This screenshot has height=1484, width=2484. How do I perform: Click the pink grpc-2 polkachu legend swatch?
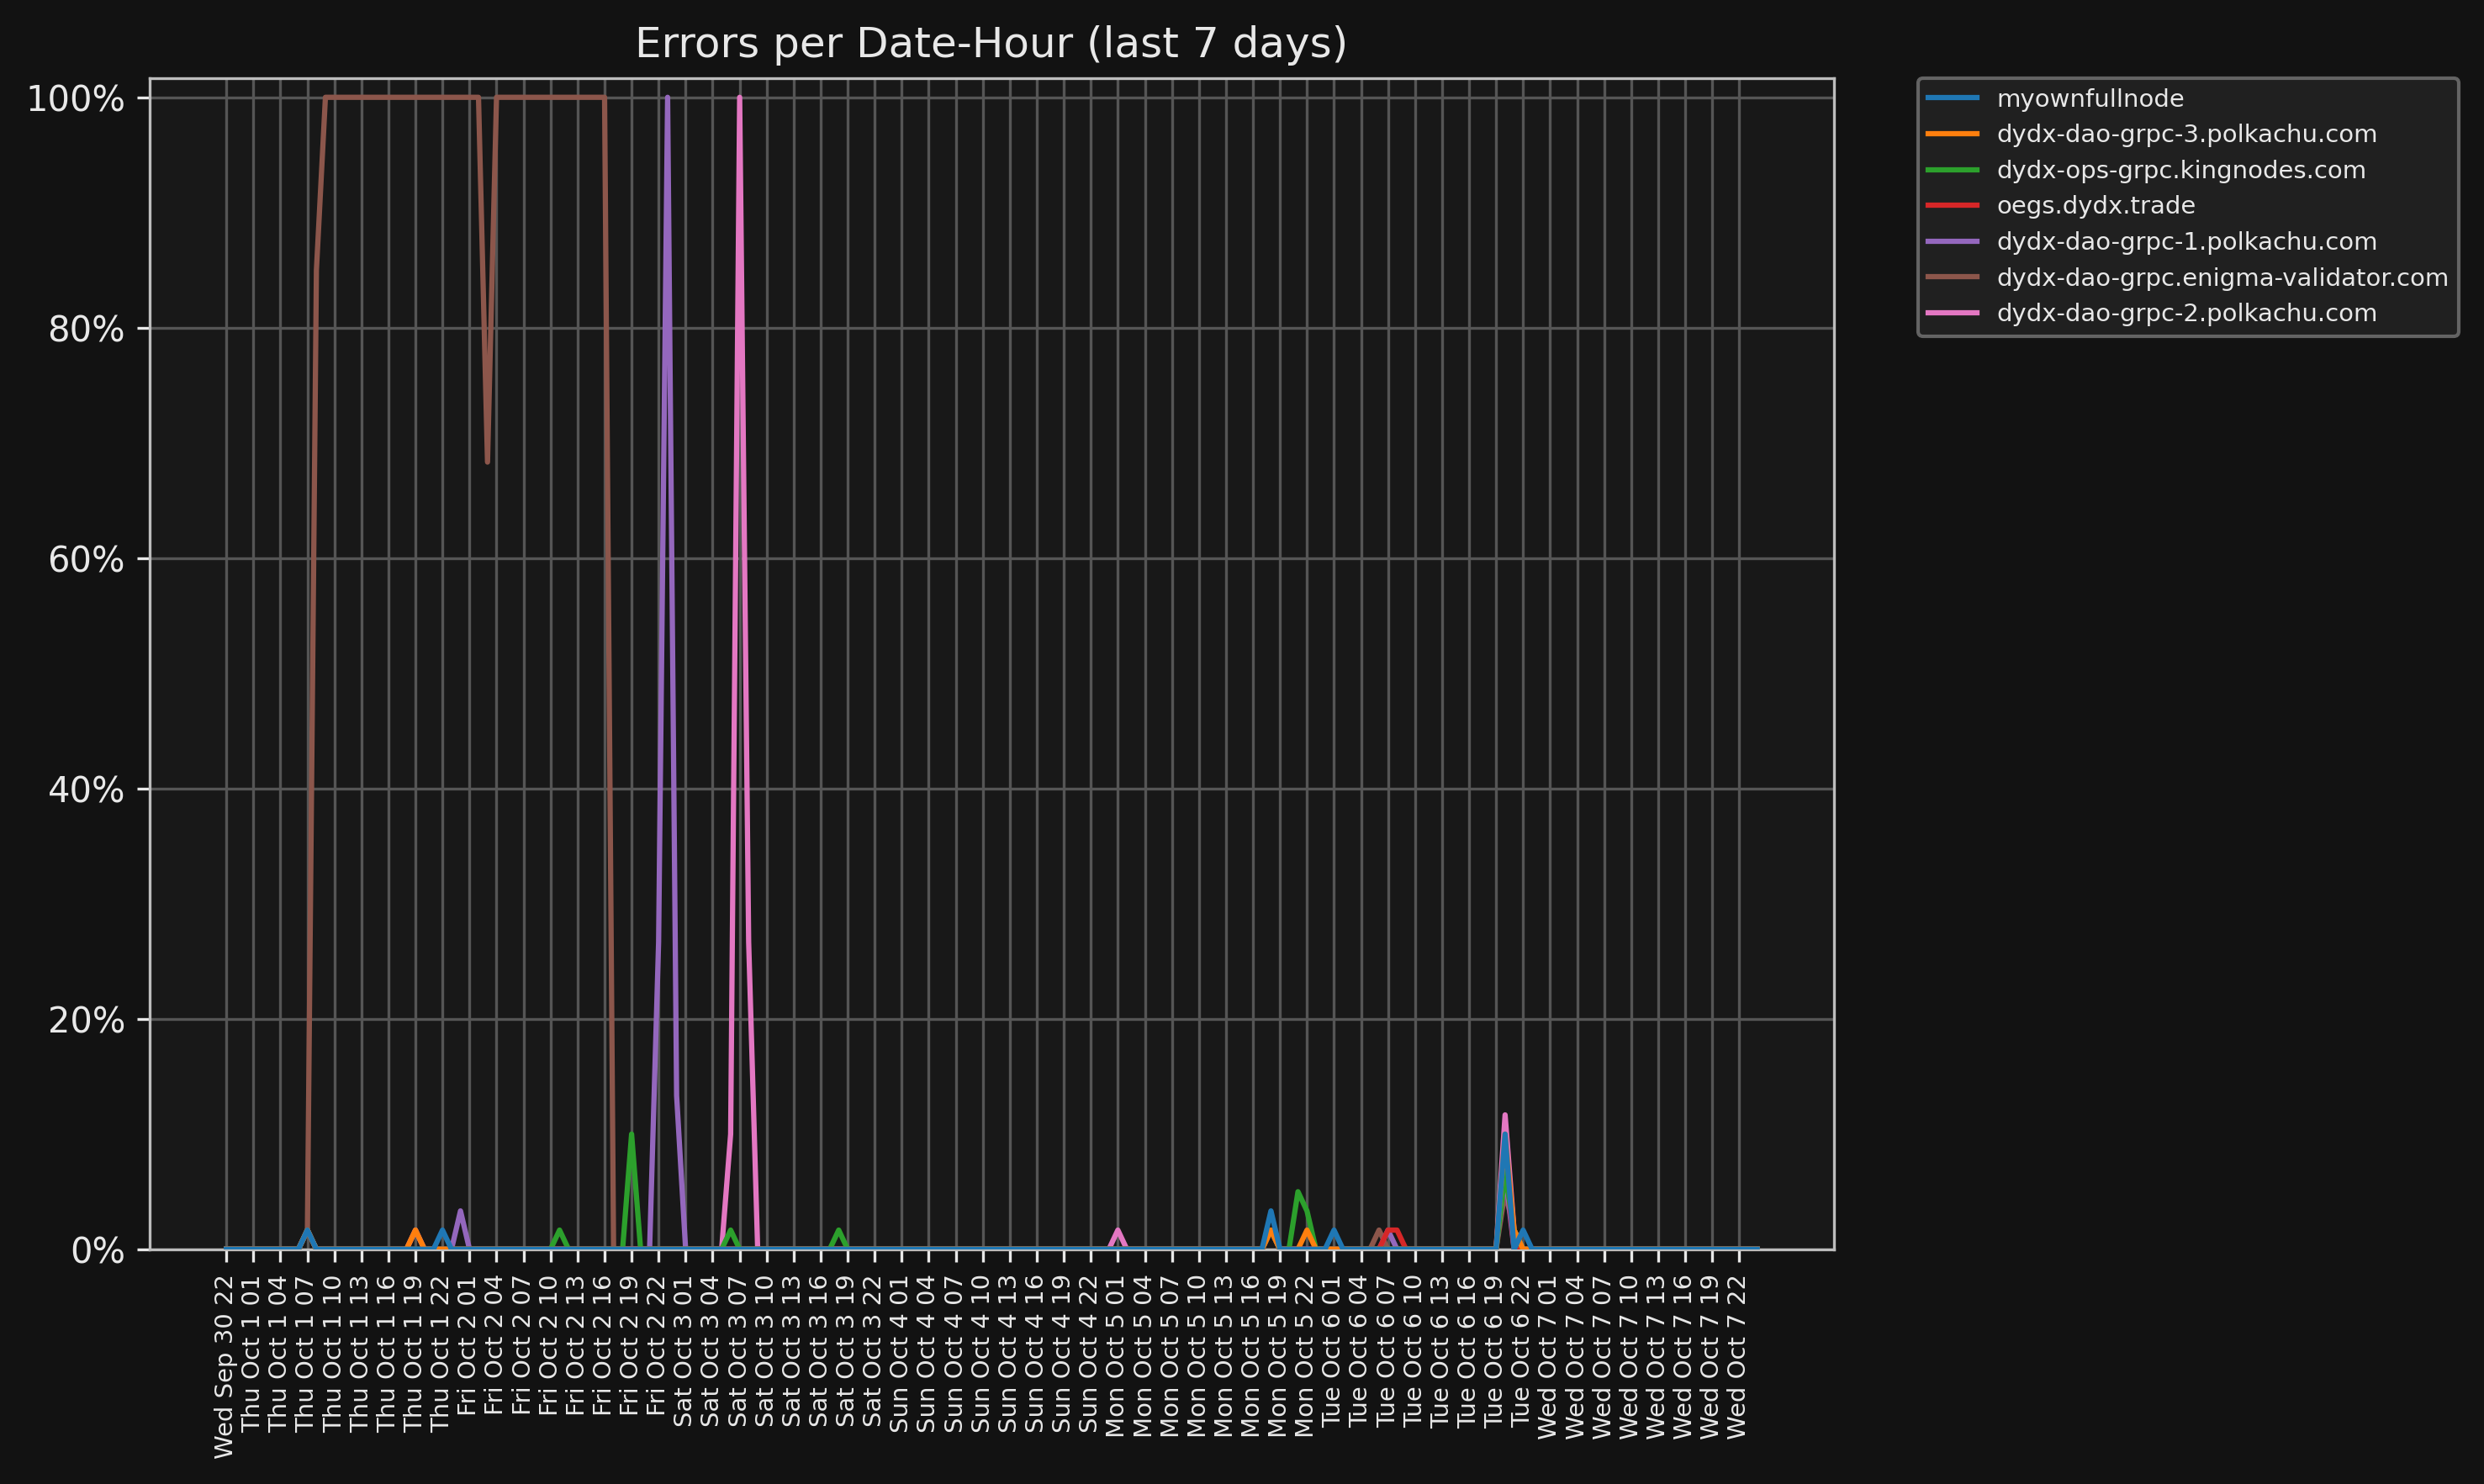[1951, 313]
